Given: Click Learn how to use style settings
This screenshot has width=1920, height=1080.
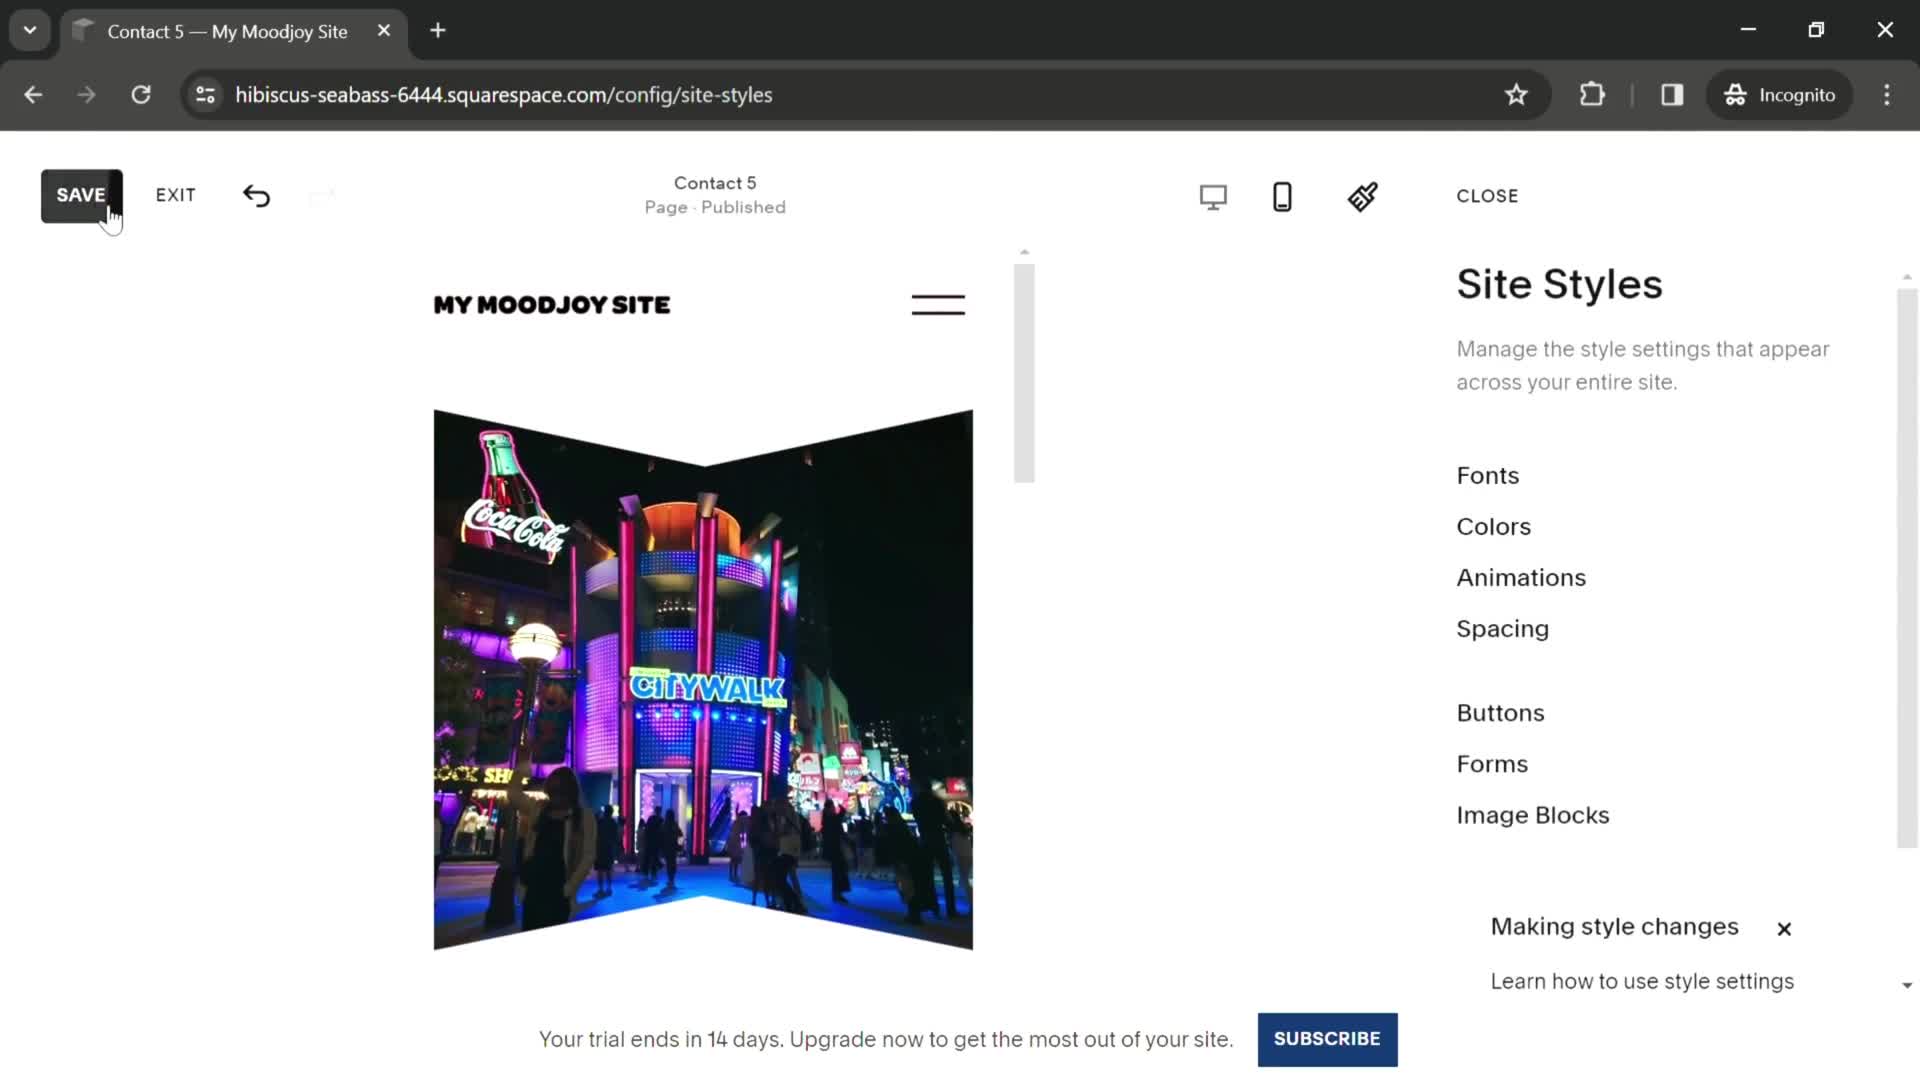Looking at the screenshot, I should pos(1642,982).
